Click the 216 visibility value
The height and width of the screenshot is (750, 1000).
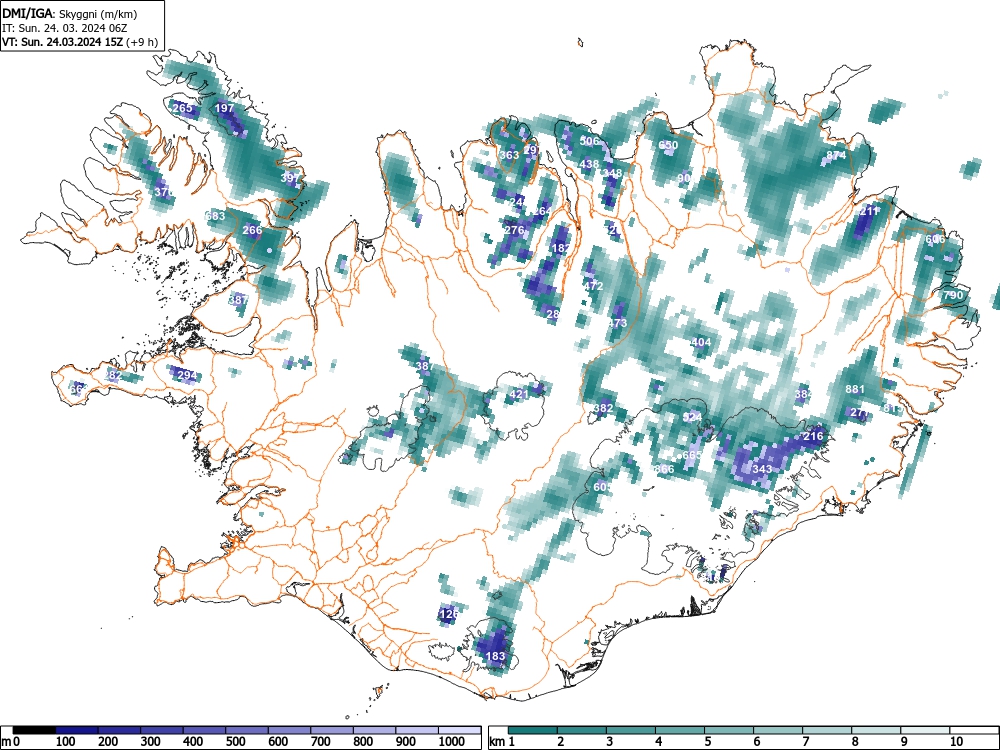pyautogui.click(x=813, y=436)
